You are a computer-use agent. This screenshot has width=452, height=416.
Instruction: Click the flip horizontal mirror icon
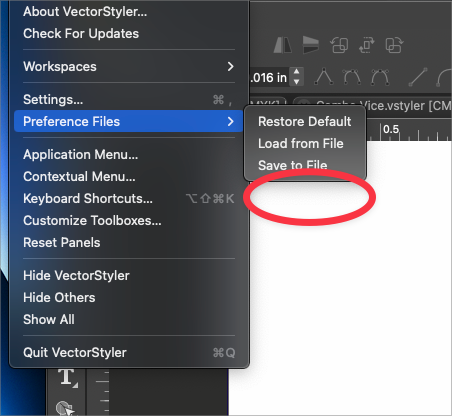coord(283,45)
